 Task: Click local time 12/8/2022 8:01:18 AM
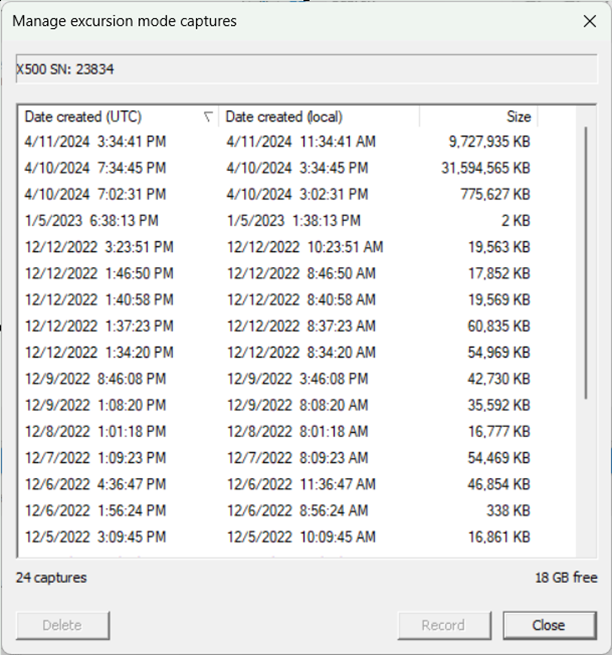coord(297,432)
